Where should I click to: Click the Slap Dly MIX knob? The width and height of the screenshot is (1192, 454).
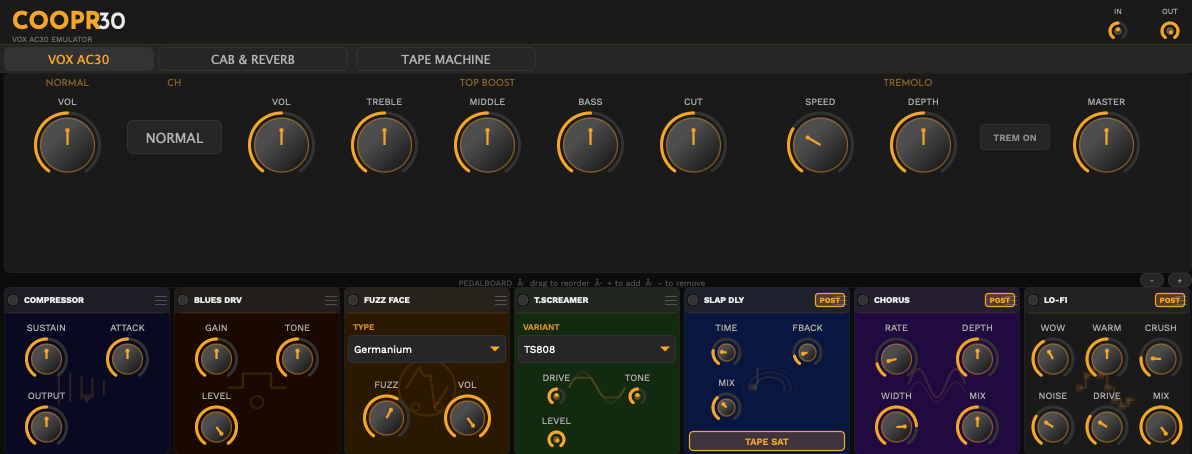(726, 408)
